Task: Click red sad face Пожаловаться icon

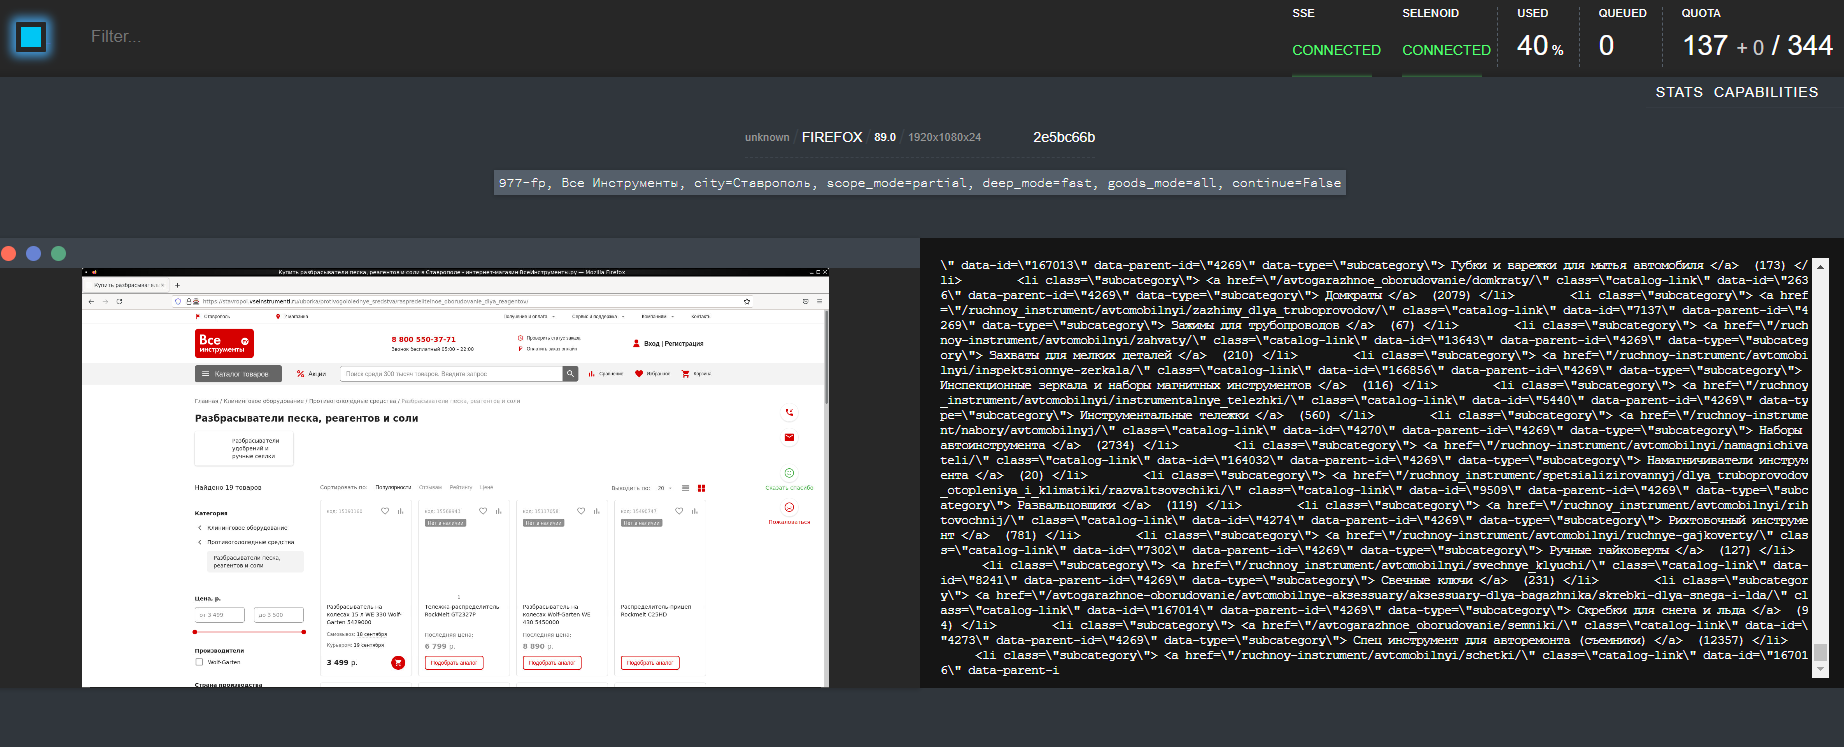Action: [789, 508]
